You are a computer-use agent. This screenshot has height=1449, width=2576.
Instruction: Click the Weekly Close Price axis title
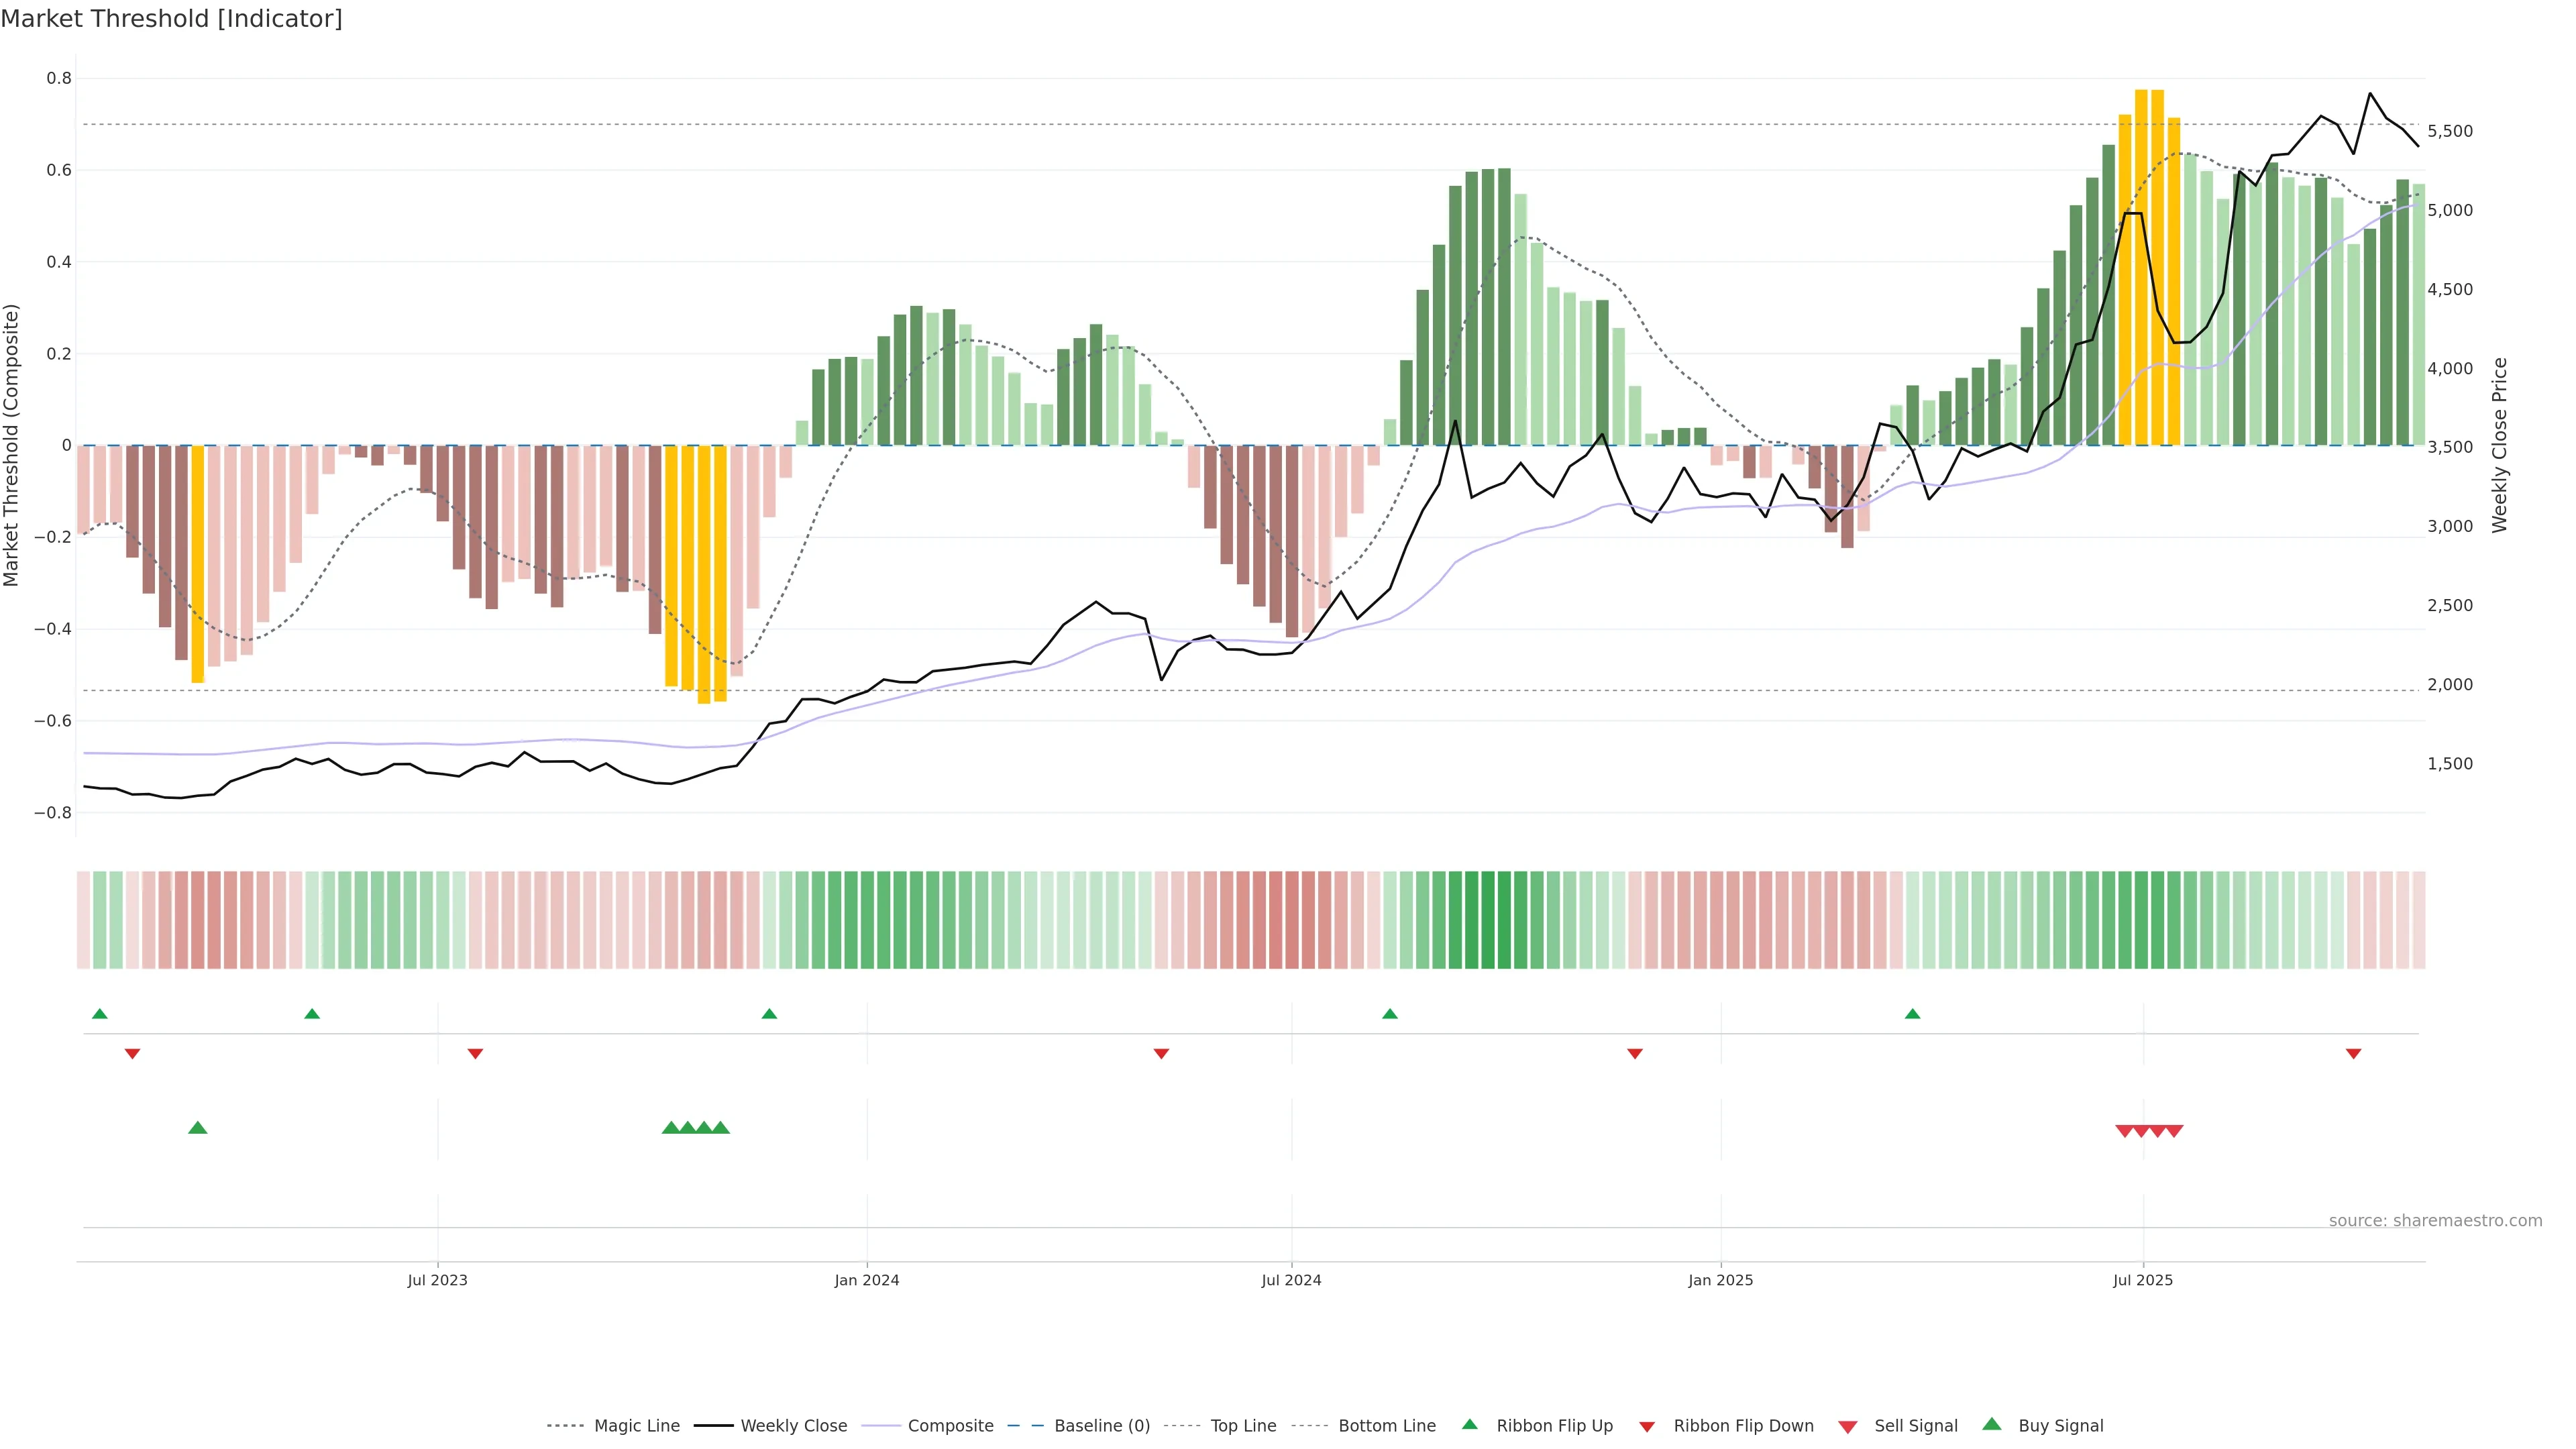click(x=2499, y=445)
